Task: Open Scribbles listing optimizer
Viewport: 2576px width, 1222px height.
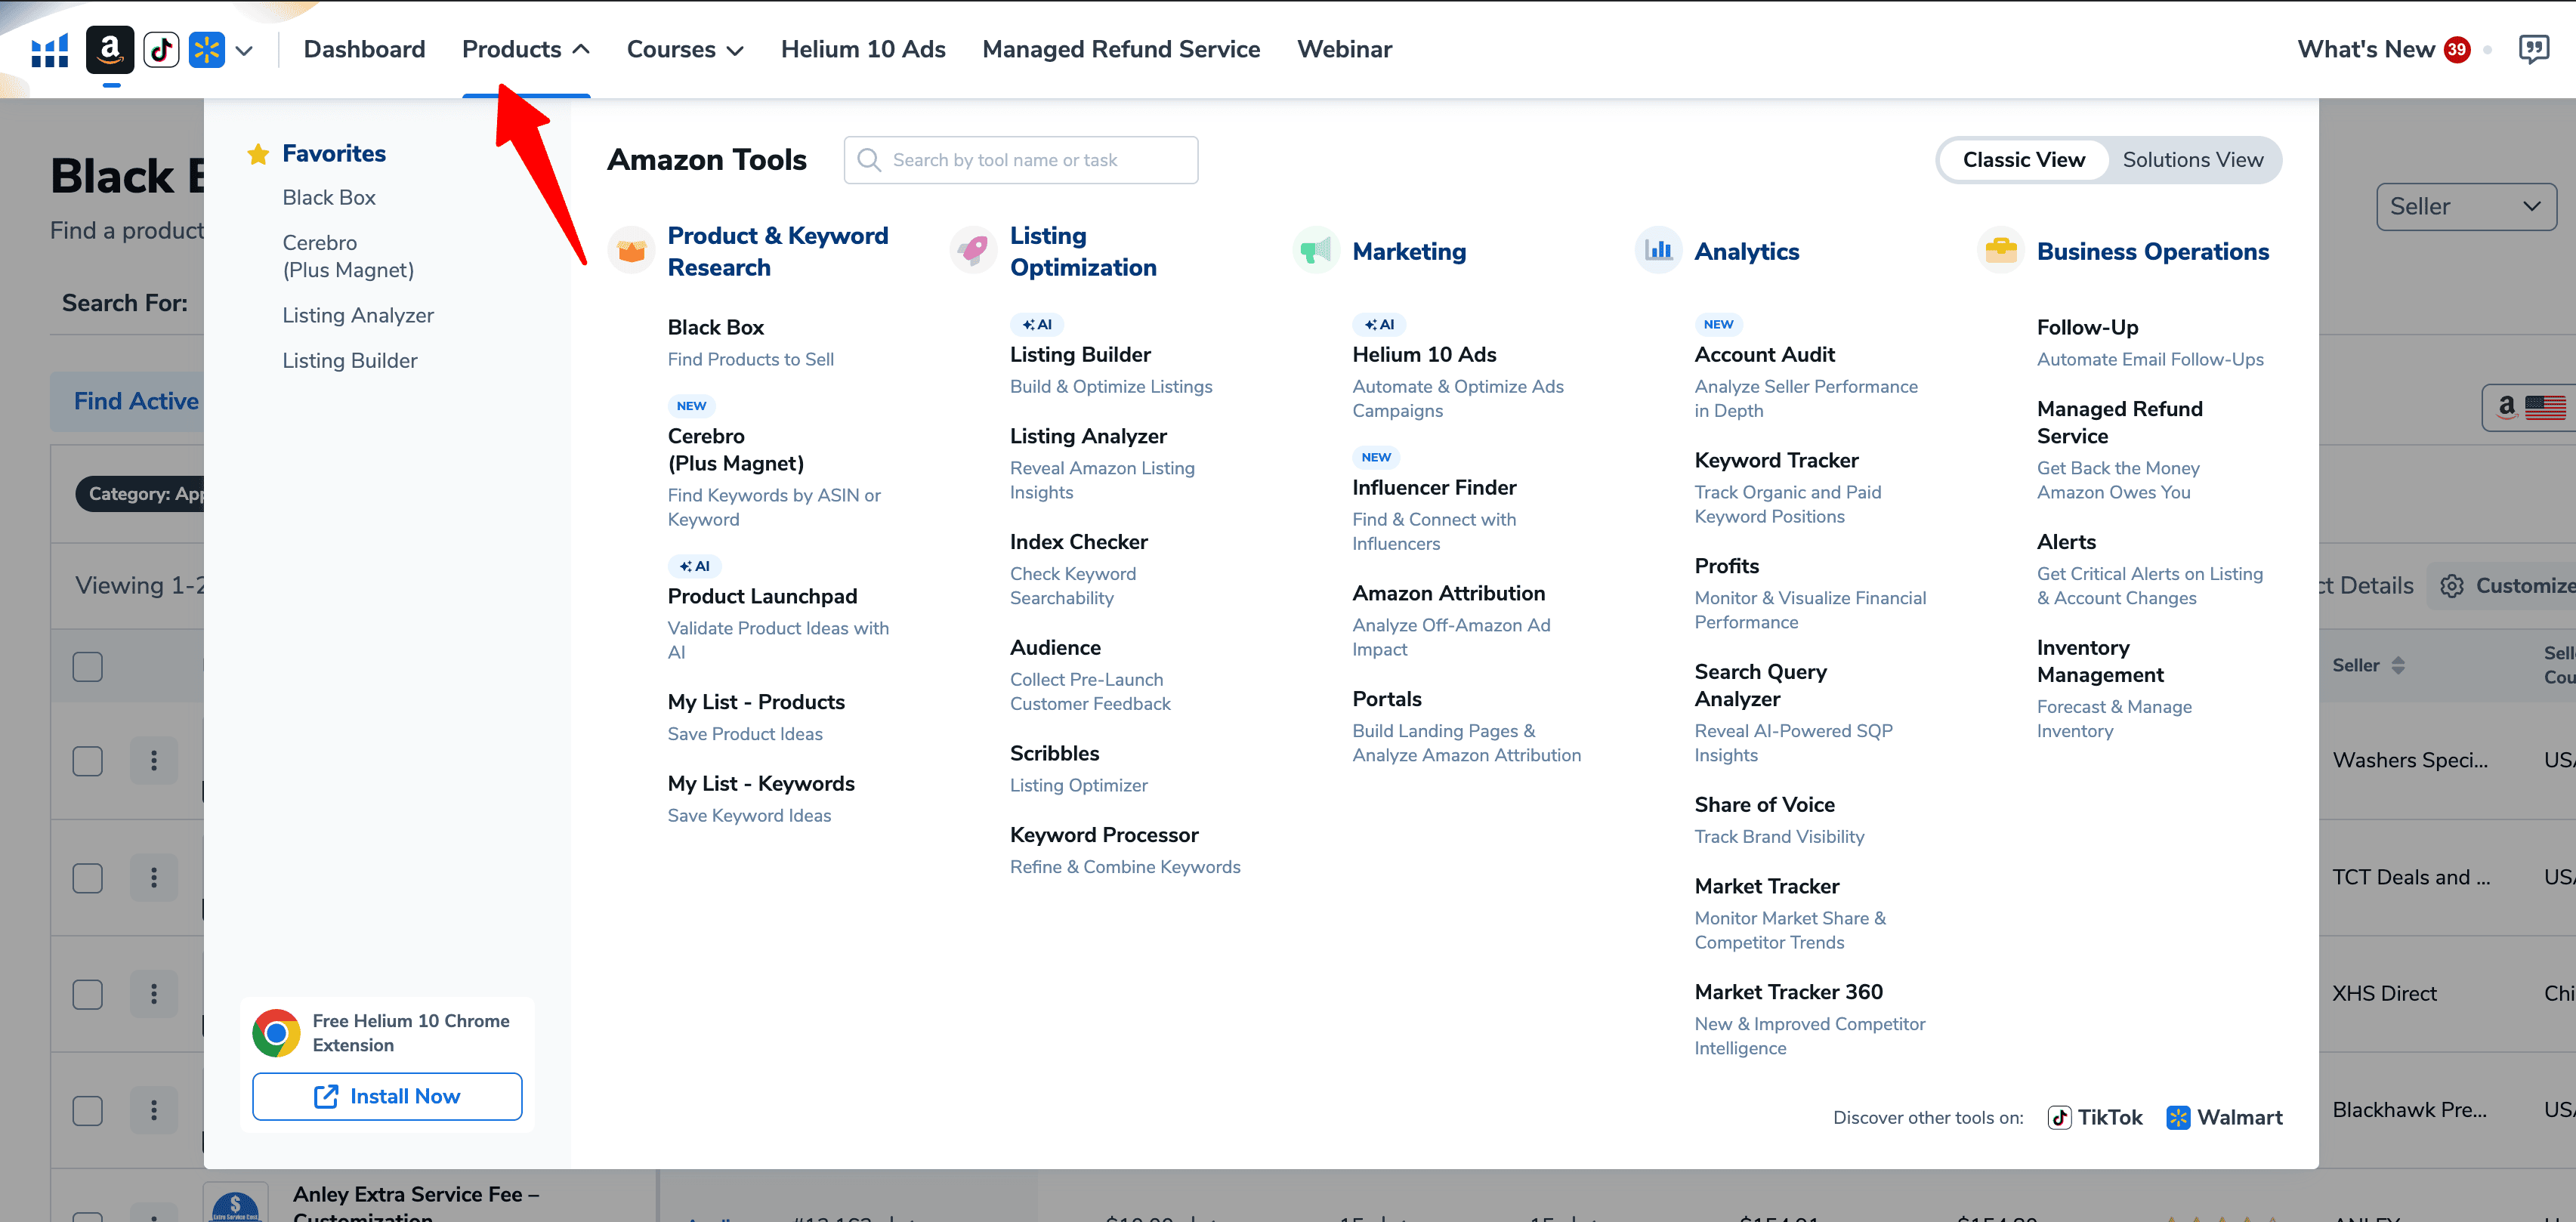Action: pos(1054,754)
